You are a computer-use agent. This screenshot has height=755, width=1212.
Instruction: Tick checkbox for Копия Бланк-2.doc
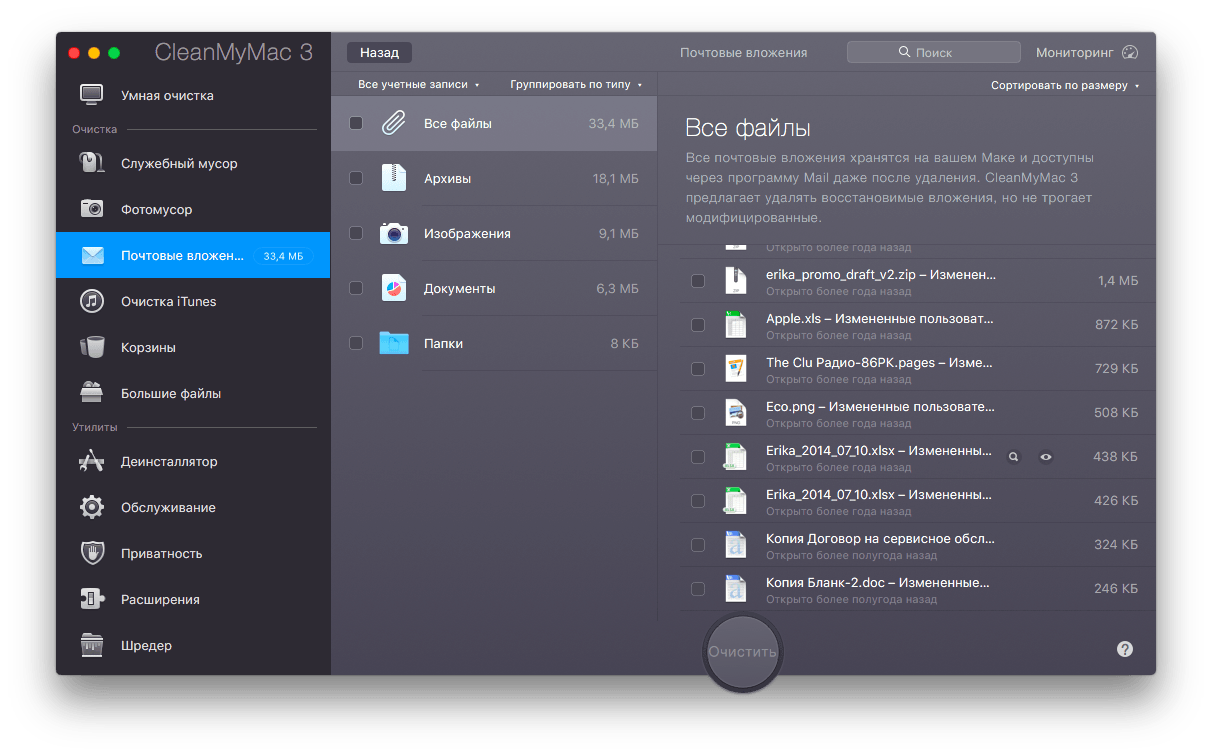coord(698,589)
